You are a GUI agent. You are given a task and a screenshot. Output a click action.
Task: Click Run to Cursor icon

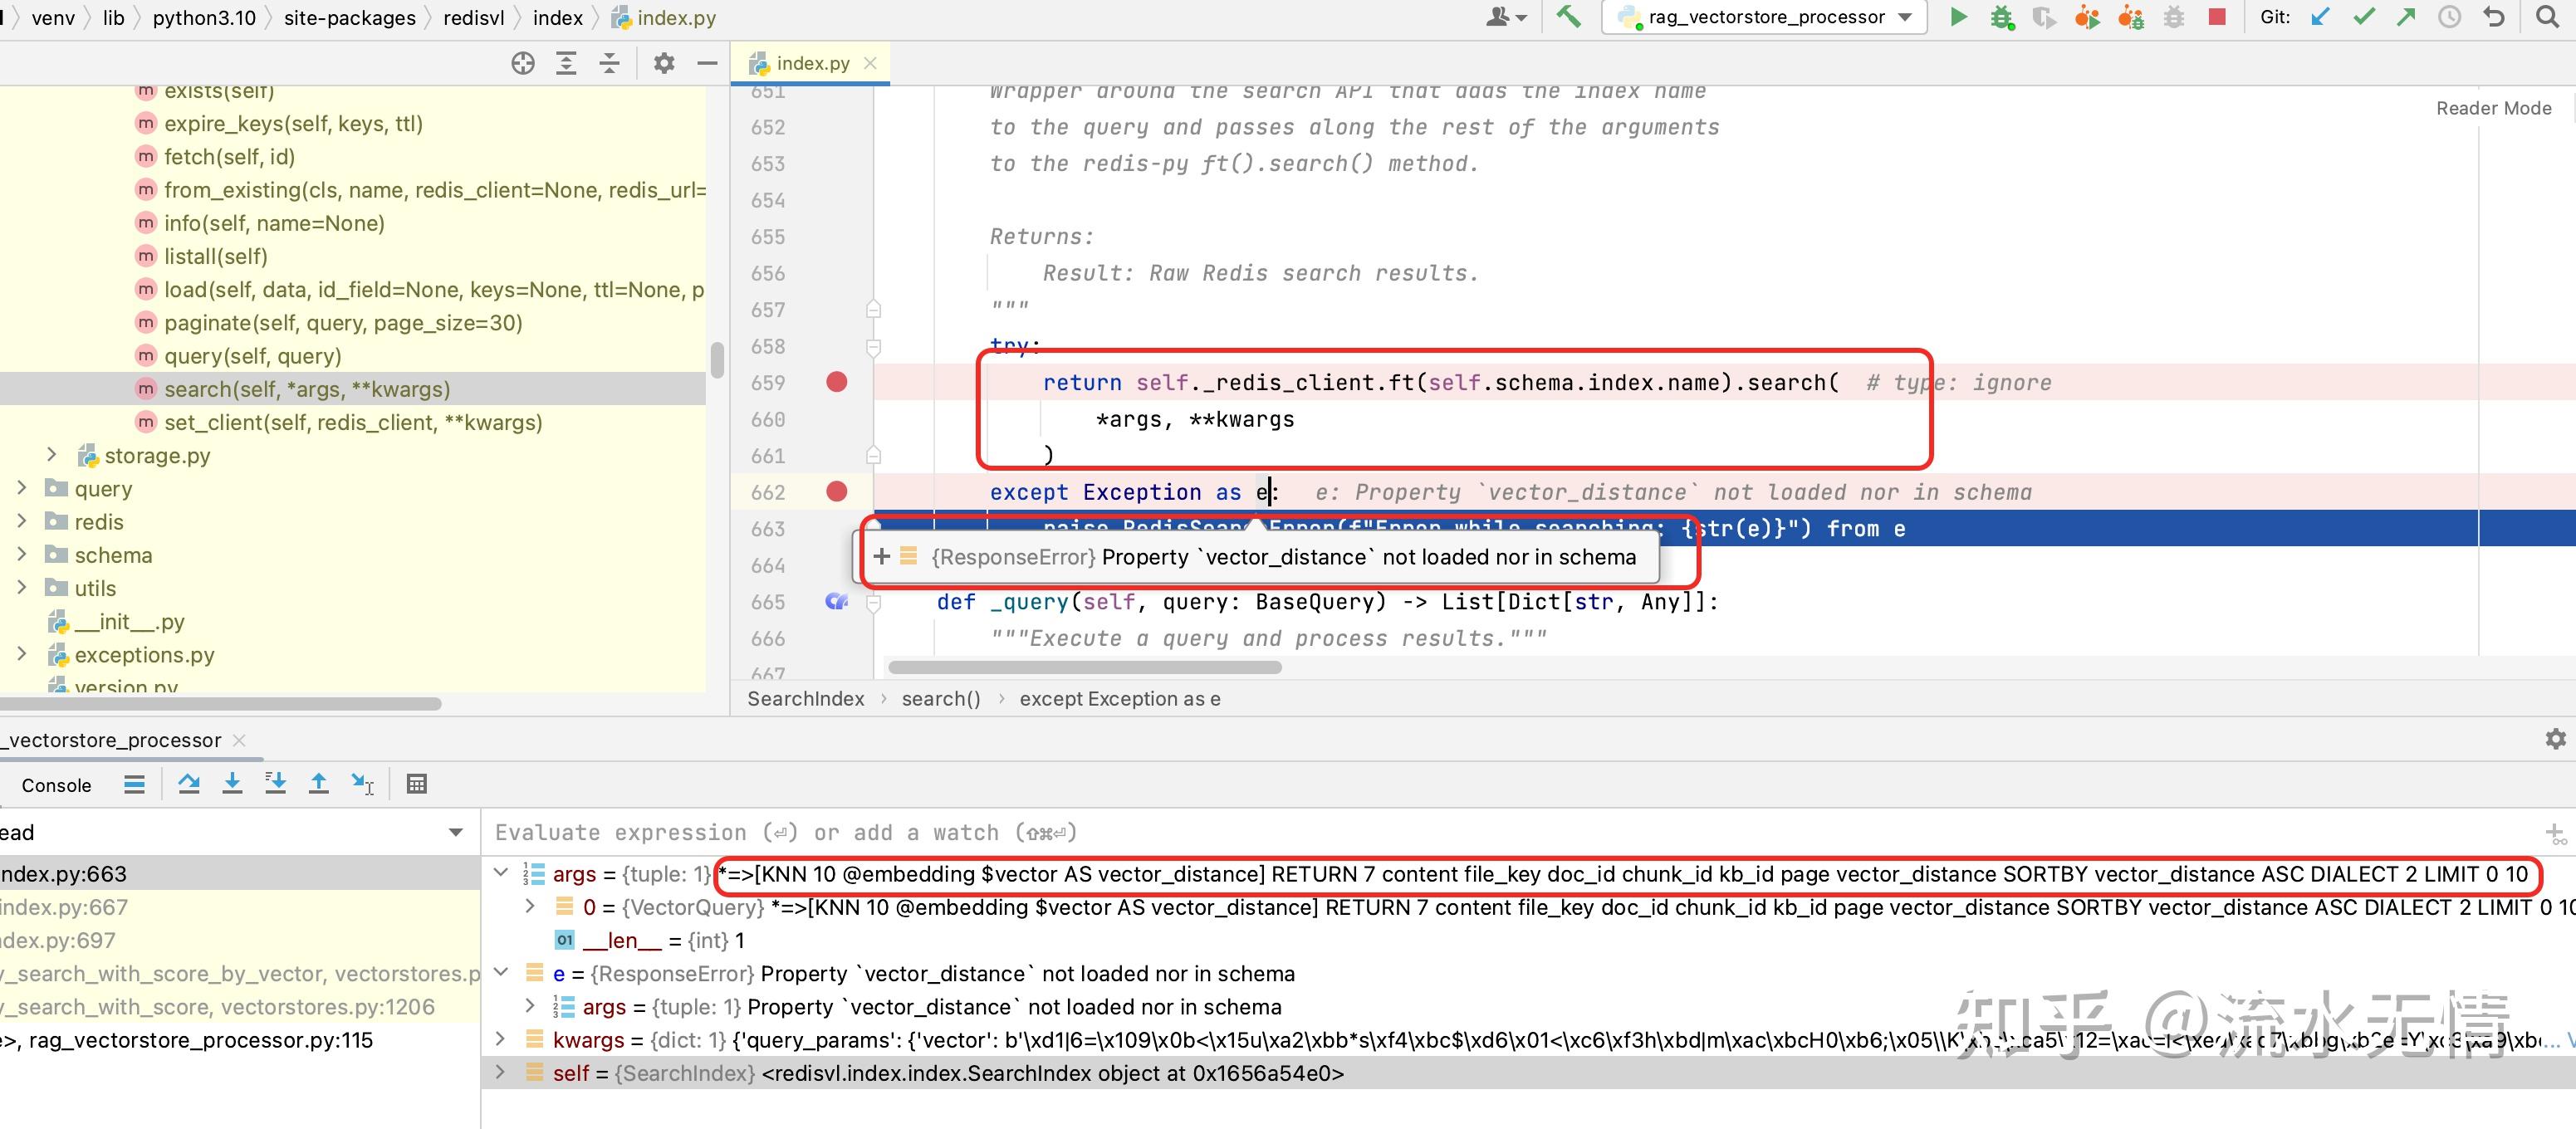coord(362,784)
